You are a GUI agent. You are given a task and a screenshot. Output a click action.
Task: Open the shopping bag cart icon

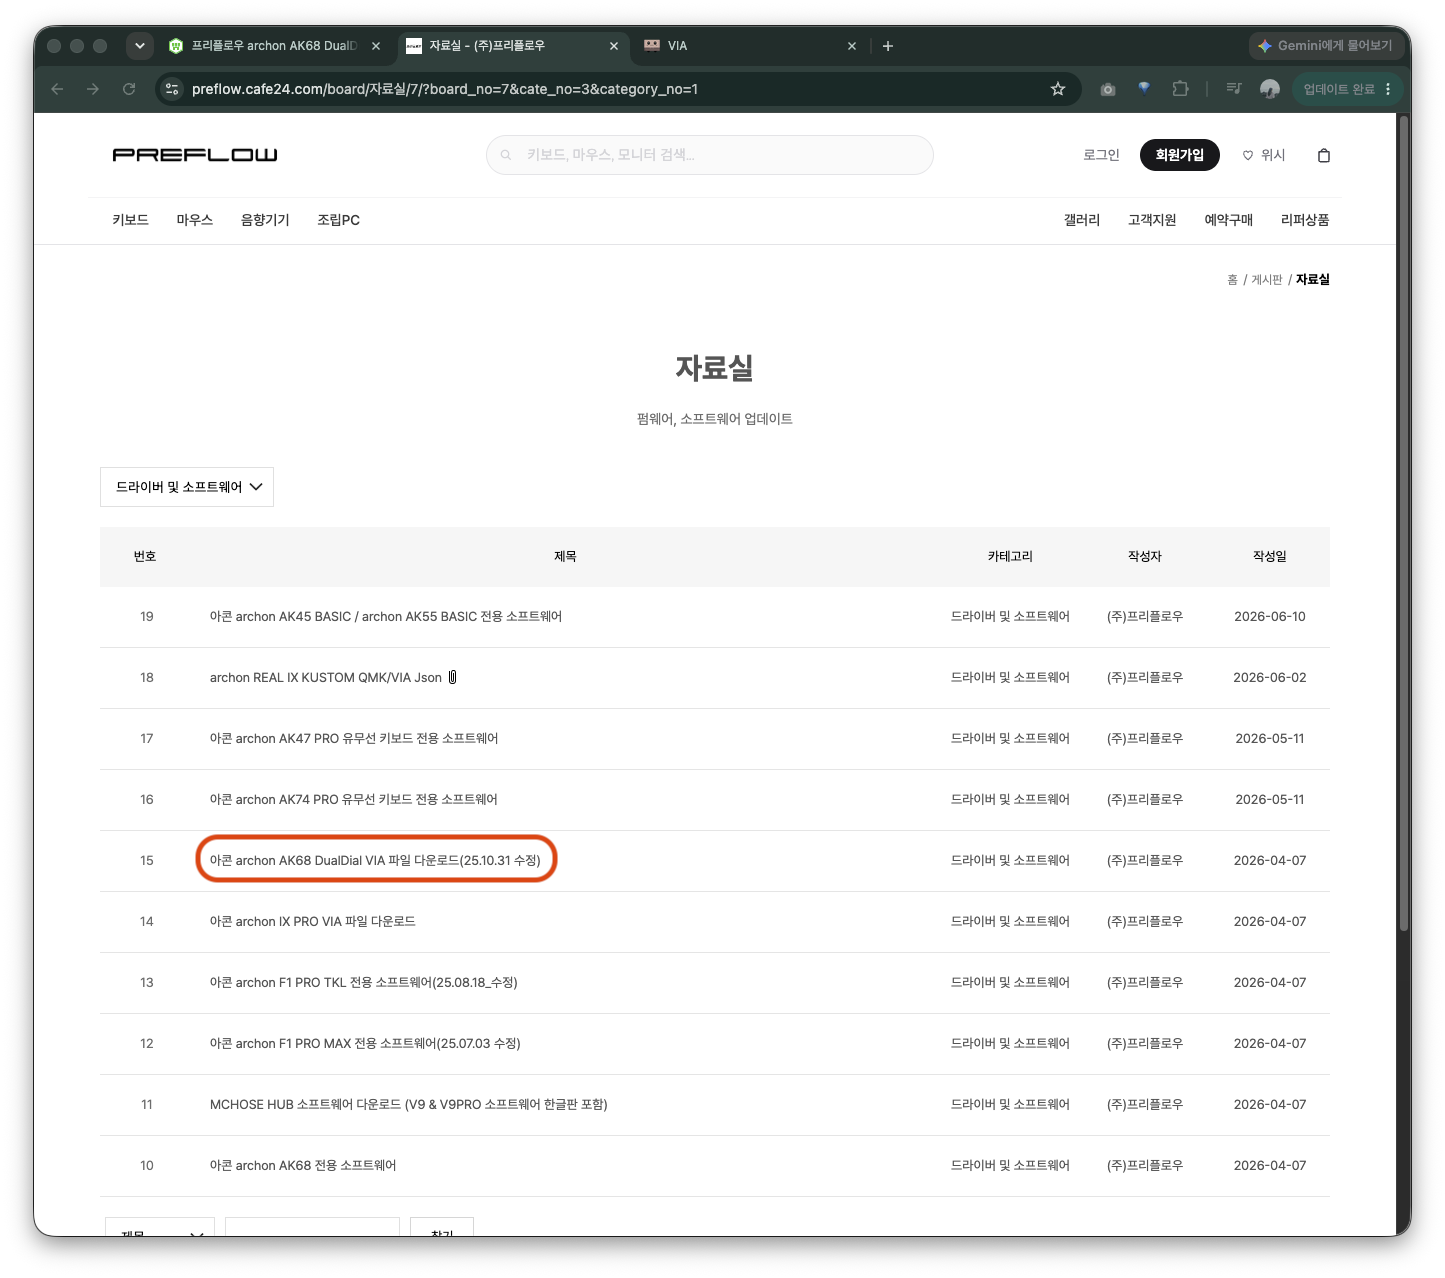coord(1324,155)
